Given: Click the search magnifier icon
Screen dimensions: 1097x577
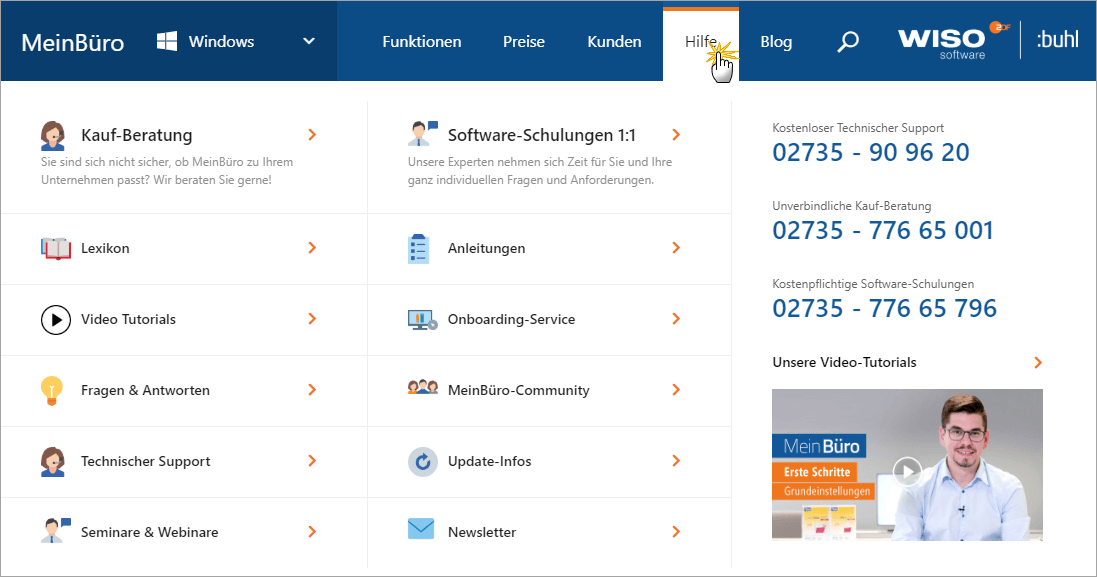Looking at the screenshot, I should coord(848,42).
